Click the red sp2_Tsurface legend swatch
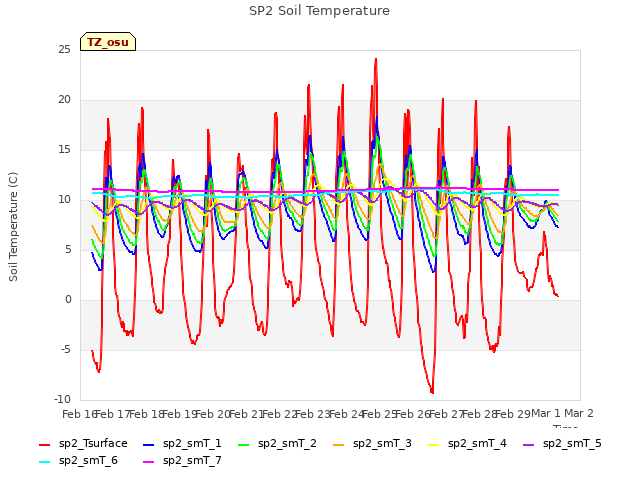The image size is (640, 480). tap(44, 444)
